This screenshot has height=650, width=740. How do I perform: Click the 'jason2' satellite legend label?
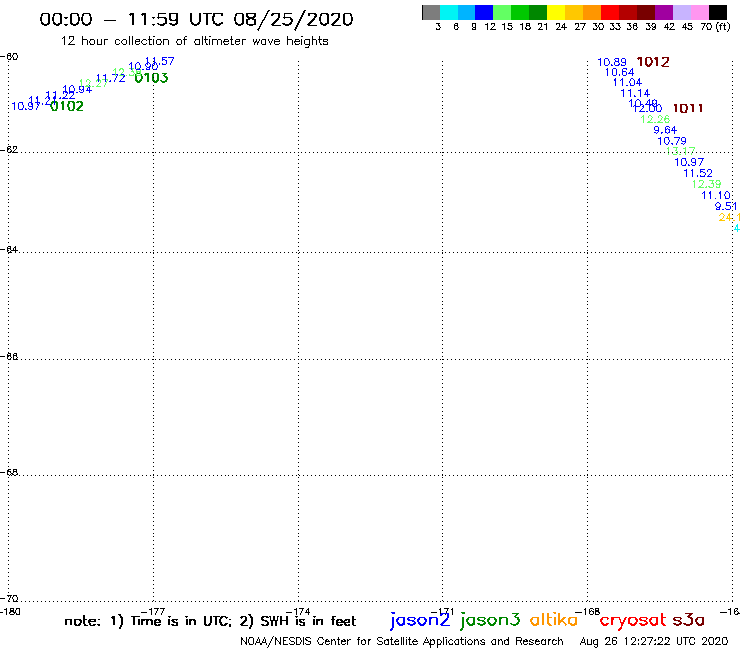[x=420, y=620]
